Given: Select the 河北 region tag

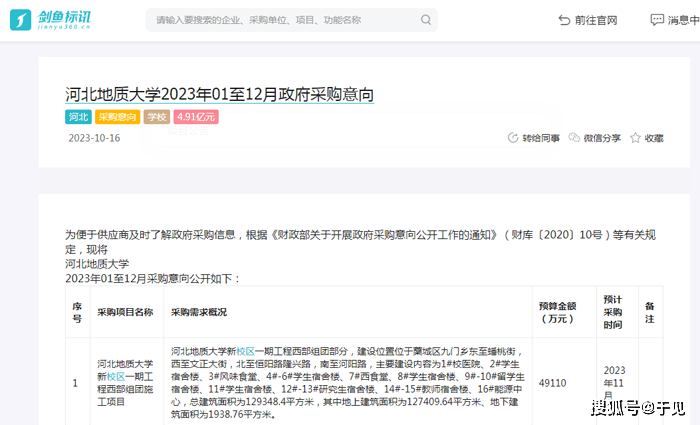Looking at the screenshot, I should tap(79, 117).
